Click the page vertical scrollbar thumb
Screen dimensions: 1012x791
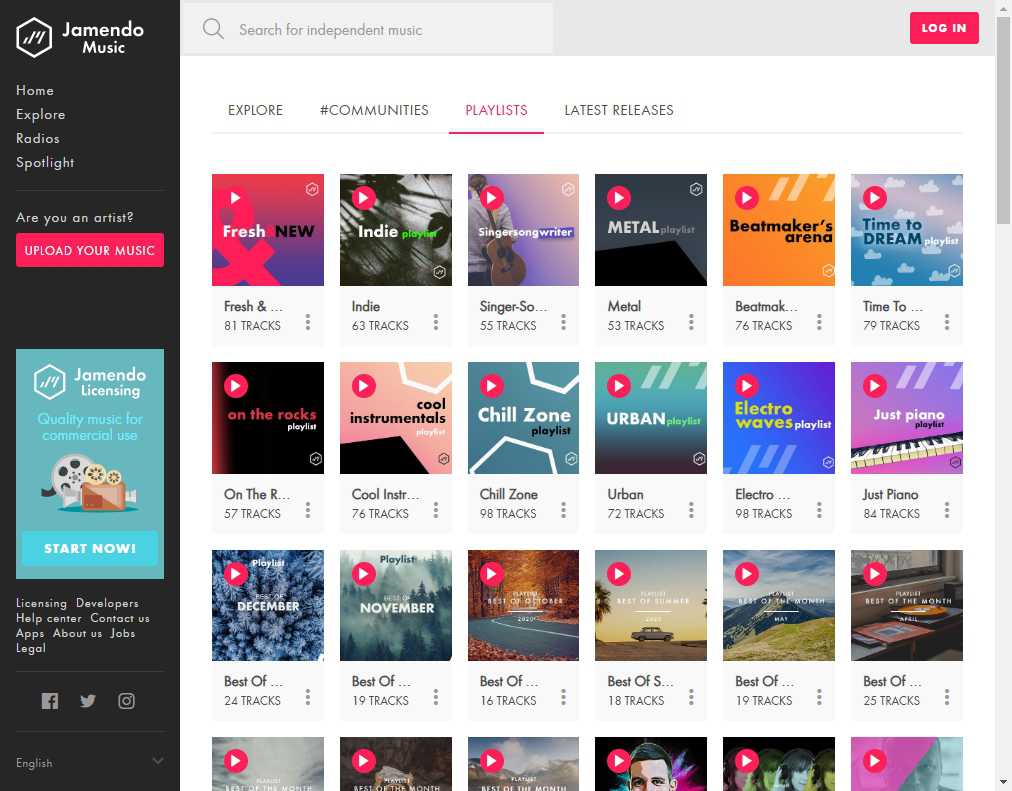(x=1004, y=121)
